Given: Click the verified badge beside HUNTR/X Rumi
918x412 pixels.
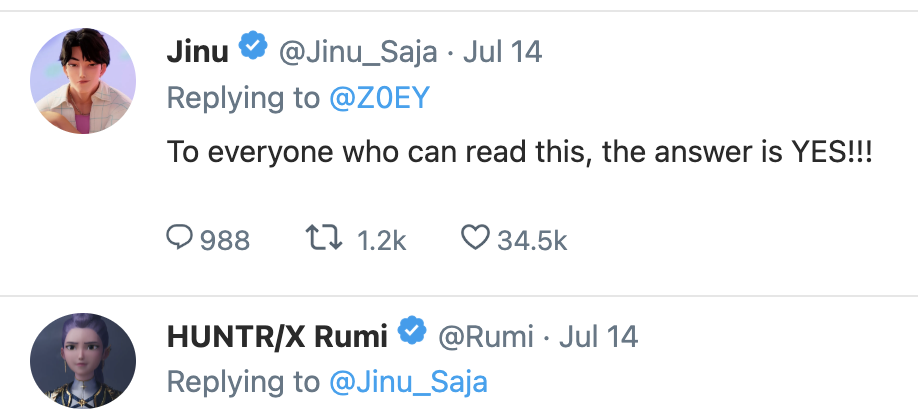Looking at the screenshot, I should [x=413, y=333].
